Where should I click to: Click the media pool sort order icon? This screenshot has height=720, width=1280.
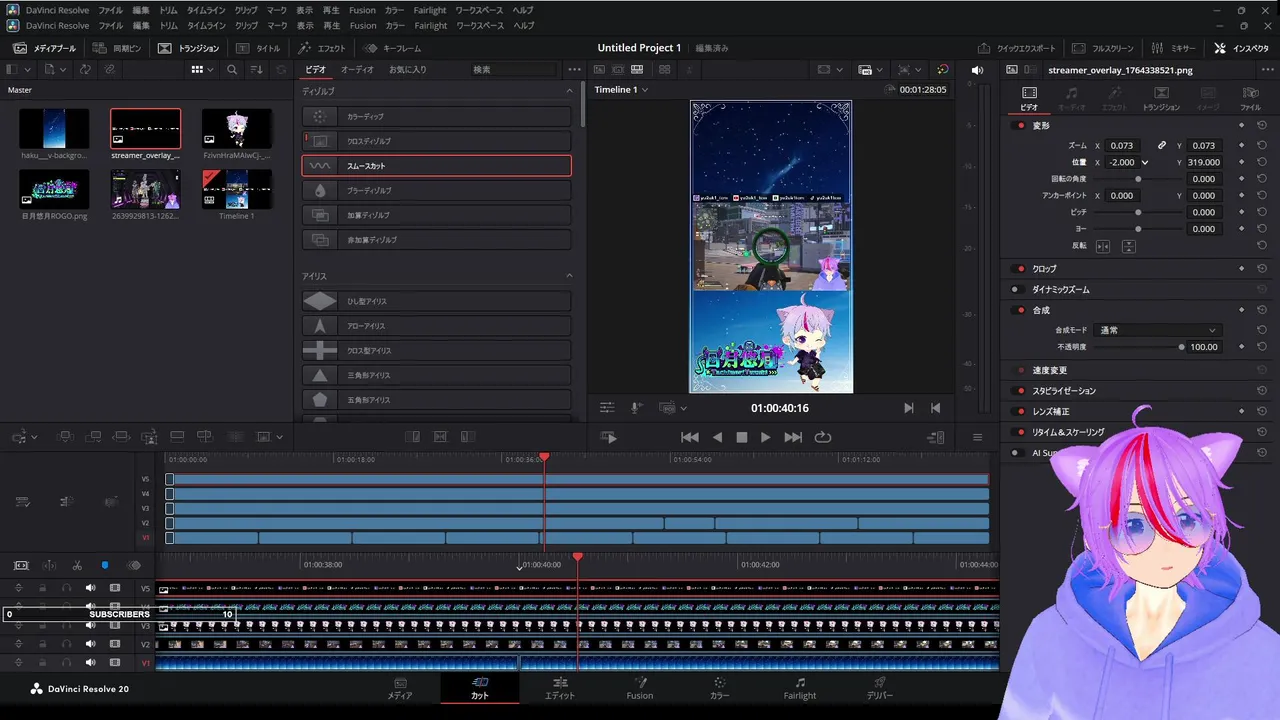pyautogui.click(x=256, y=70)
